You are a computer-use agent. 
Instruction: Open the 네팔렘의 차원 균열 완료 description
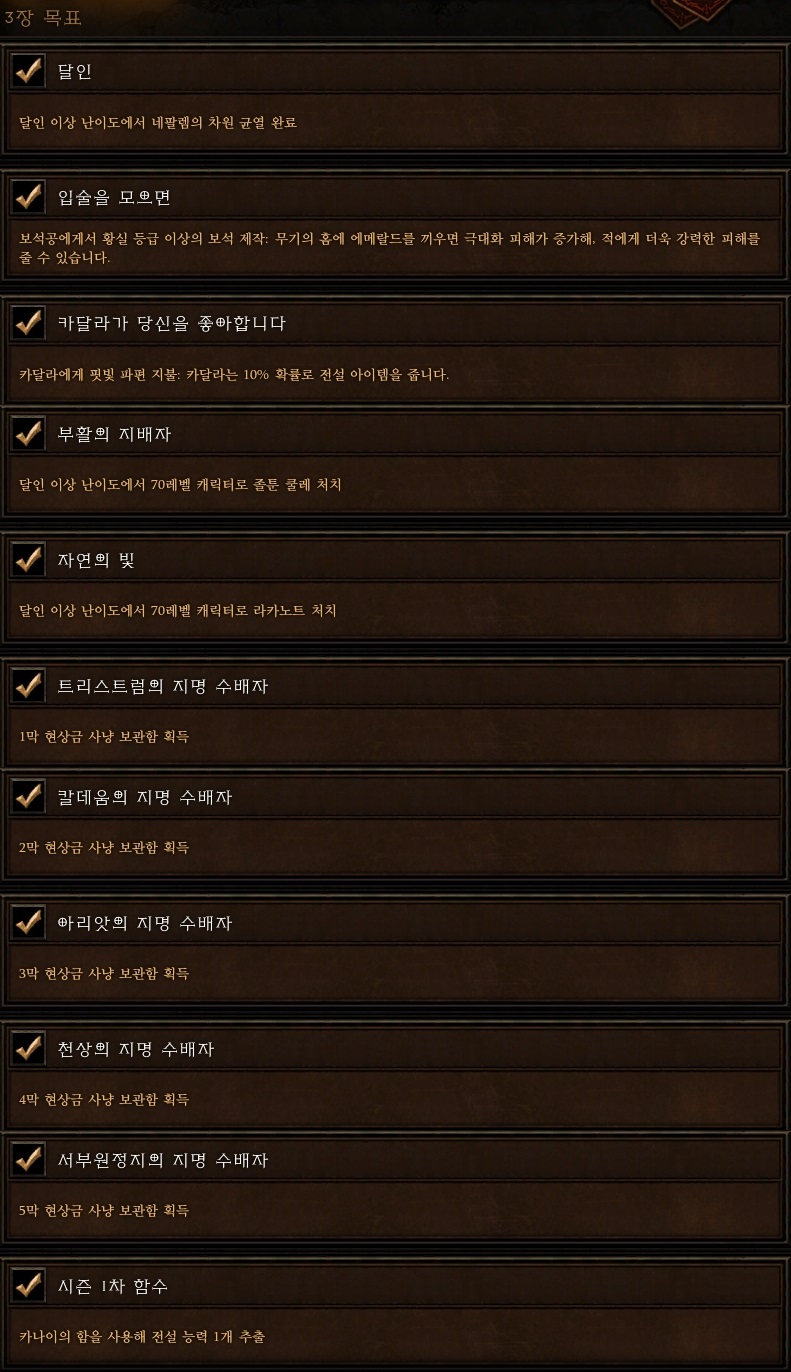click(158, 123)
